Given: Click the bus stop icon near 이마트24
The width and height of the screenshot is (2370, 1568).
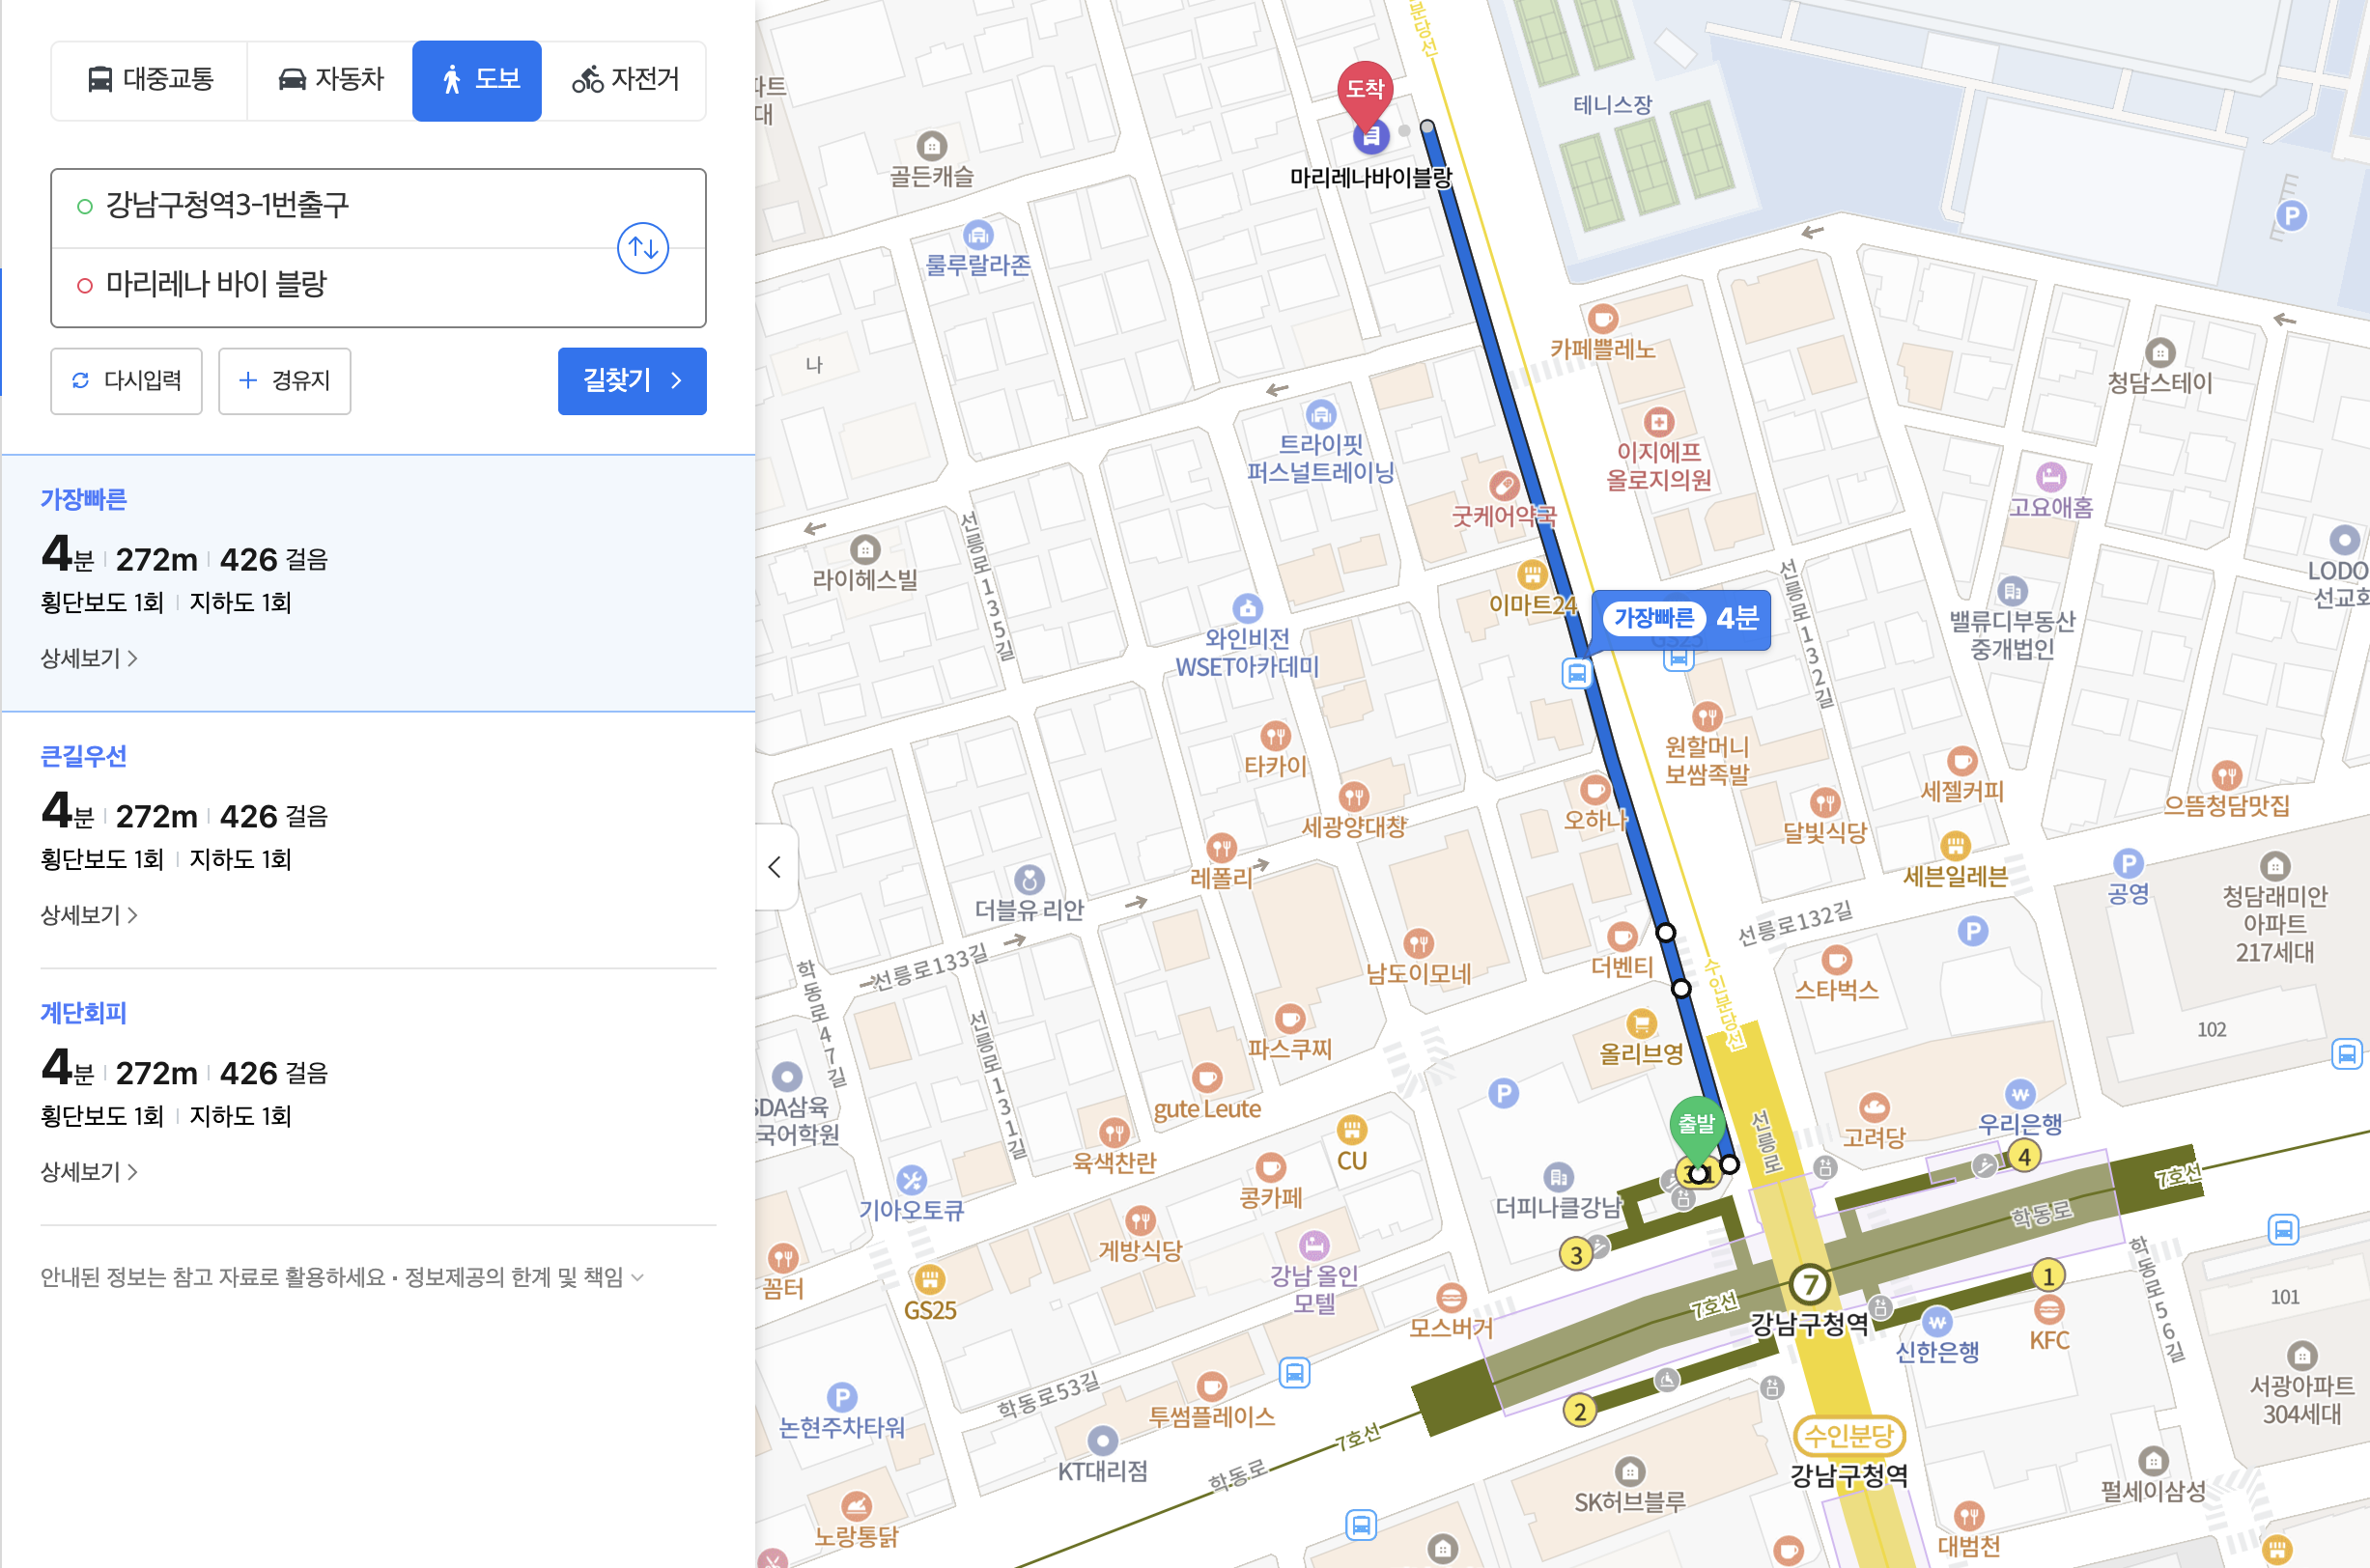Looking at the screenshot, I should pyautogui.click(x=1576, y=673).
